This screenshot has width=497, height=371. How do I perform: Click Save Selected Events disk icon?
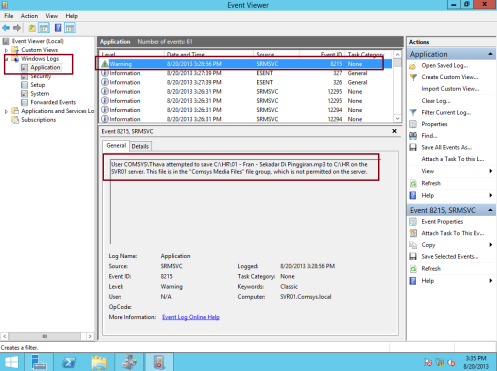point(413,257)
